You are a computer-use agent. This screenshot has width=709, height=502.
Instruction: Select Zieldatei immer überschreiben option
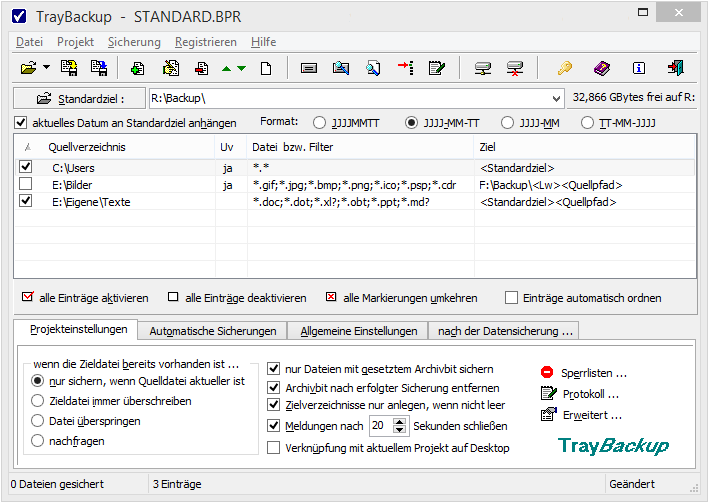pos(38,401)
